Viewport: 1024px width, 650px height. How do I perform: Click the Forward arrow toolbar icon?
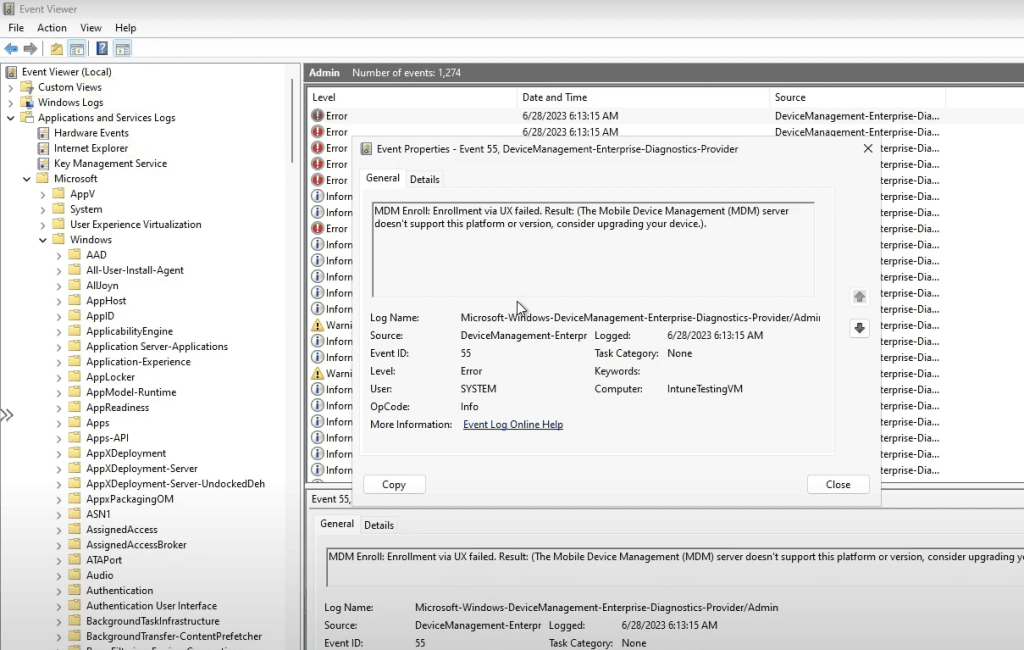coord(30,49)
